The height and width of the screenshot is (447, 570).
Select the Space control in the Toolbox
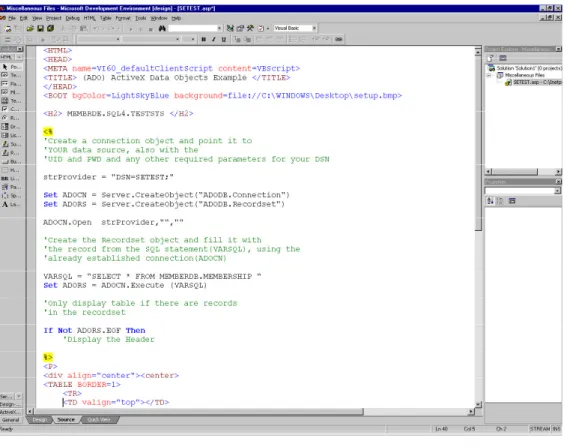12,196
